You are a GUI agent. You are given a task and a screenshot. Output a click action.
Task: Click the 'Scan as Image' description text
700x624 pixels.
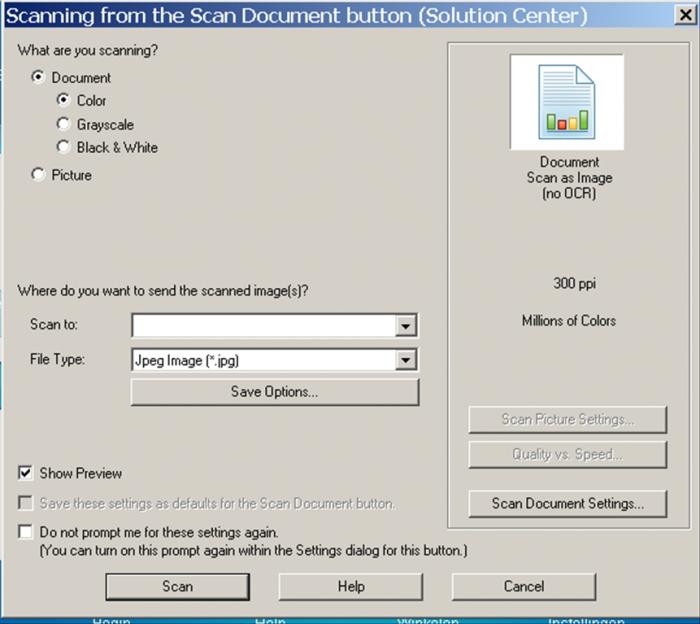click(569, 178)
